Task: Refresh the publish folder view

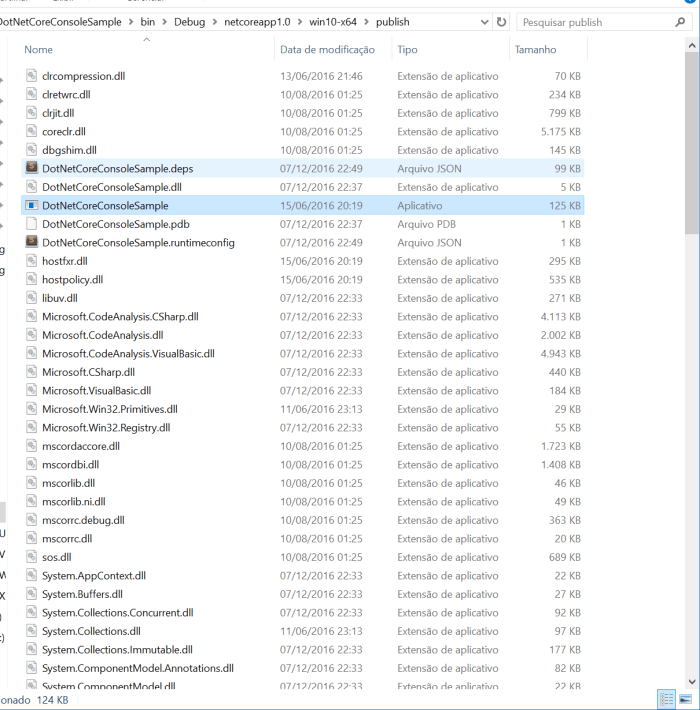Action: tap(501, 22)
